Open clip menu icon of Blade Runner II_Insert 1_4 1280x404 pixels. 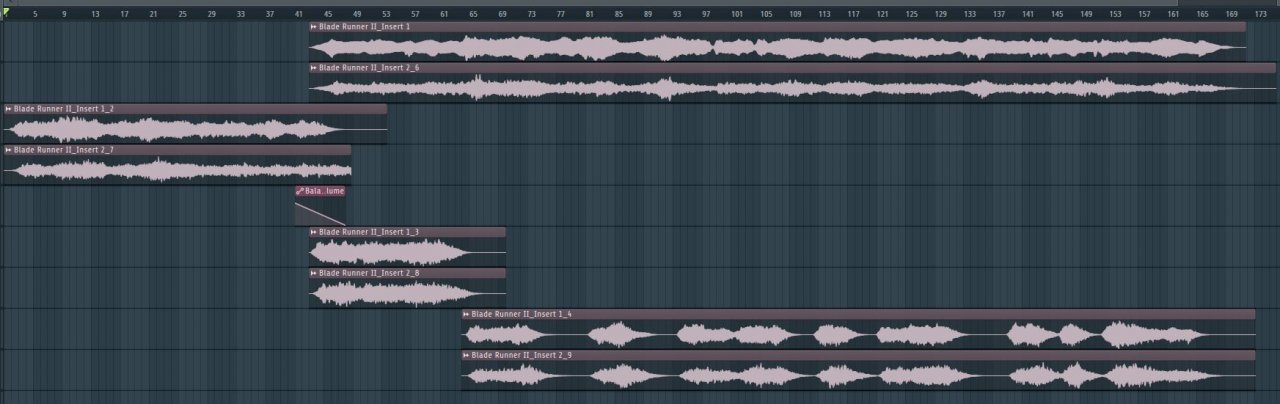(466, 314)
